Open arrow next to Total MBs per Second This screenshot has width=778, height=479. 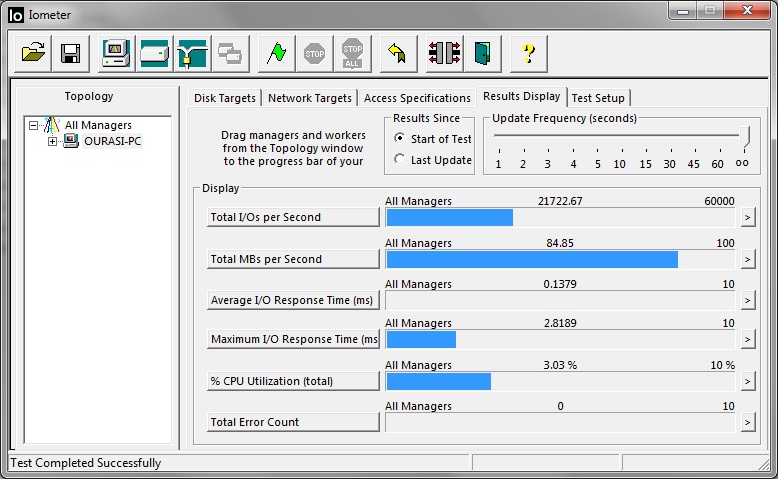(748, 260)
